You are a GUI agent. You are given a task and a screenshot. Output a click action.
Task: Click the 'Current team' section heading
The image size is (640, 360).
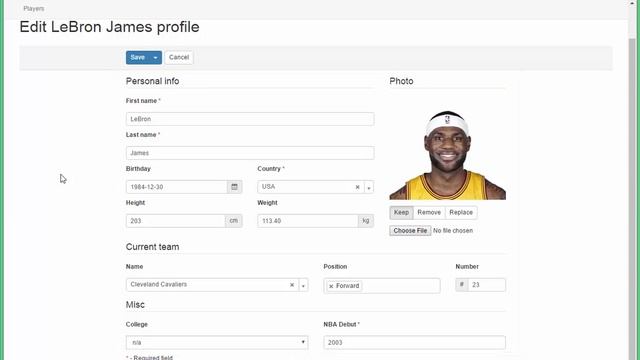point(153,247)
